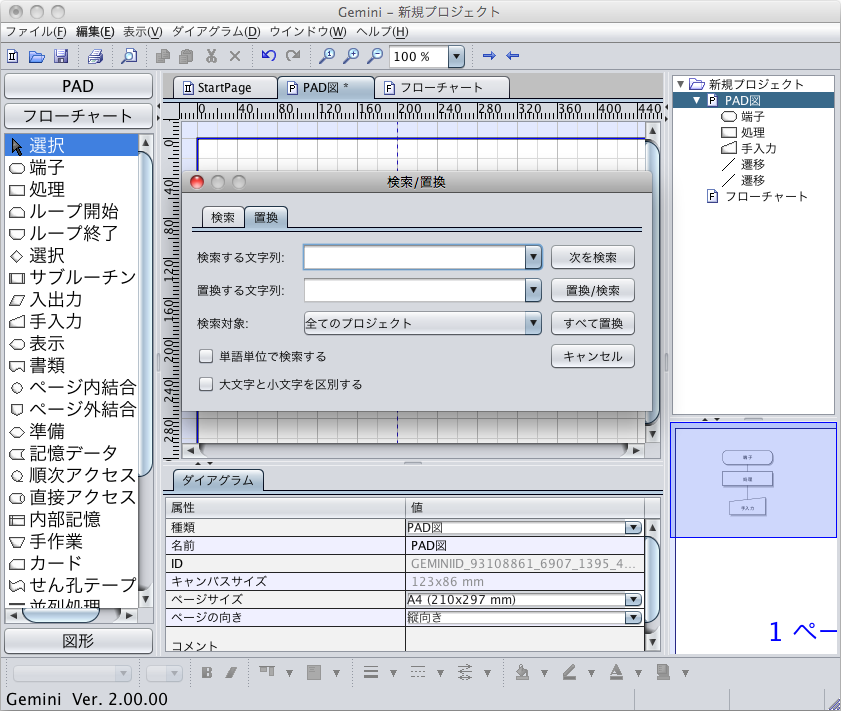Open the 図形 palette button
This screenshot has width=841, height=711.
click(78, 641)
